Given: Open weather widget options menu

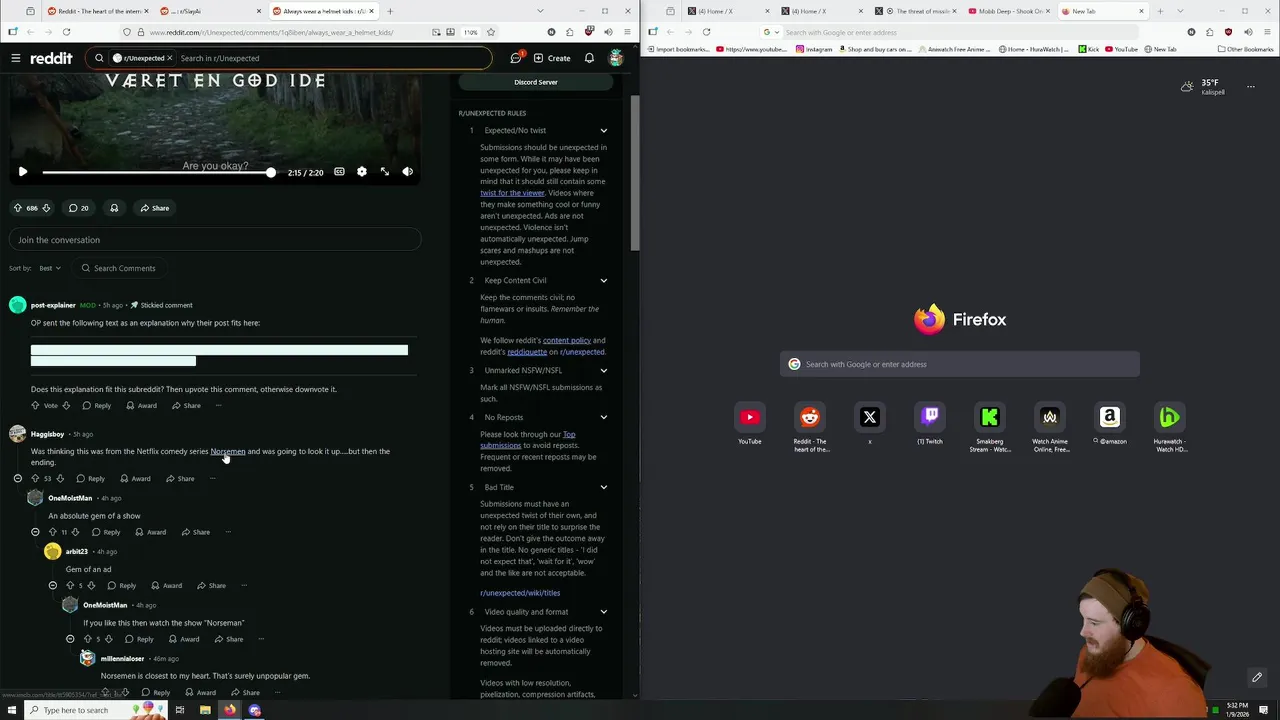Looking at the screenshot, I should coord(1250,87).
